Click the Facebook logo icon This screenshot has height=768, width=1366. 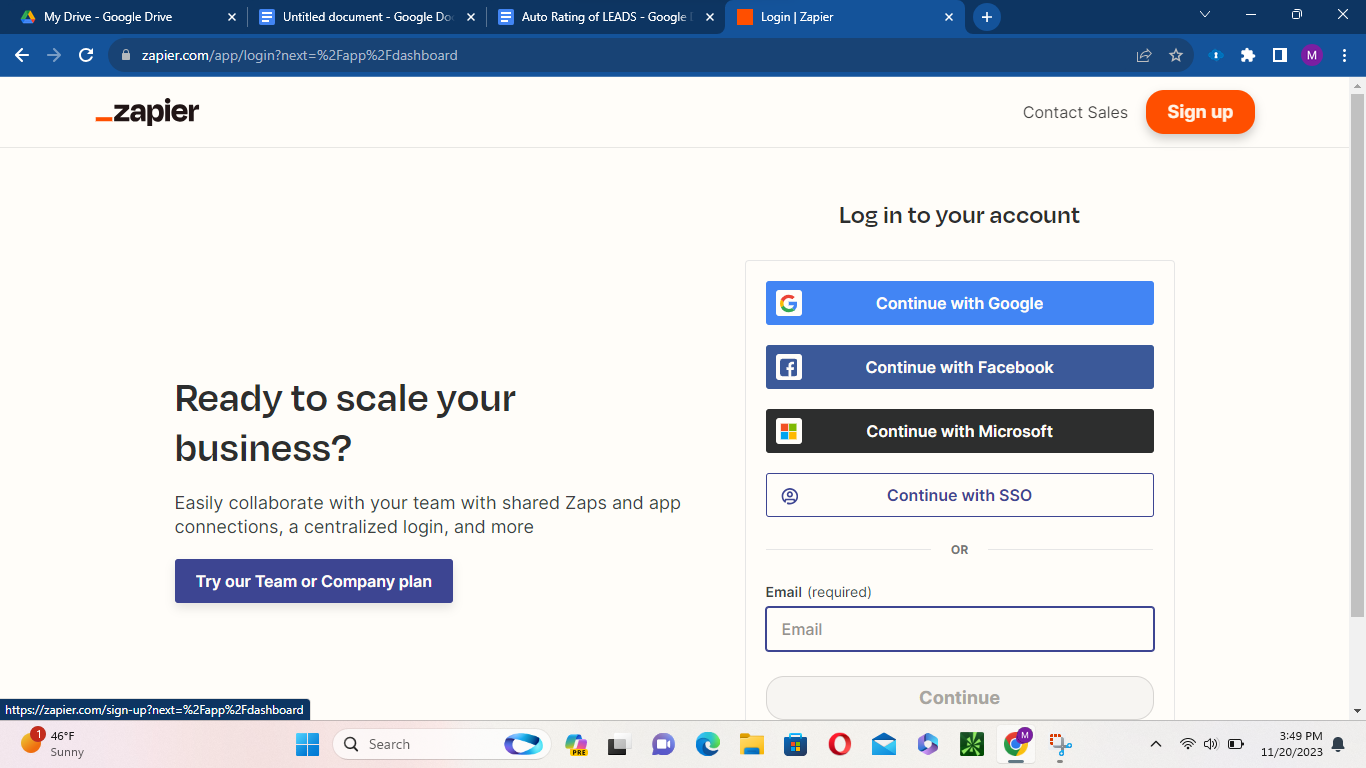pos(789,367)
